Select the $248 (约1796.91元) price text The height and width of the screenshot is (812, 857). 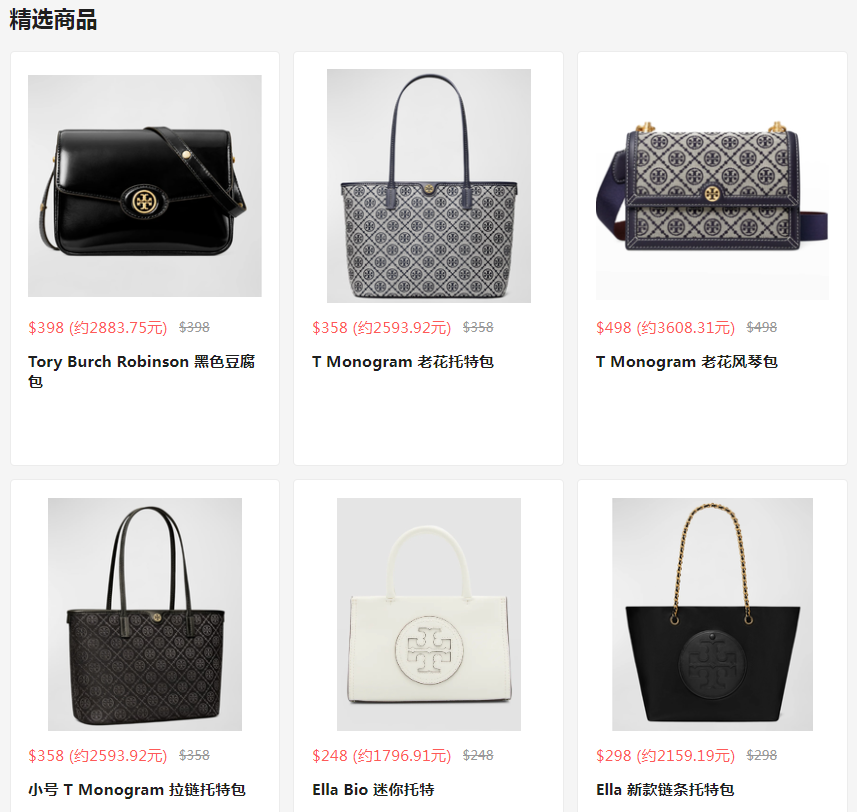(x=381, y=756)
